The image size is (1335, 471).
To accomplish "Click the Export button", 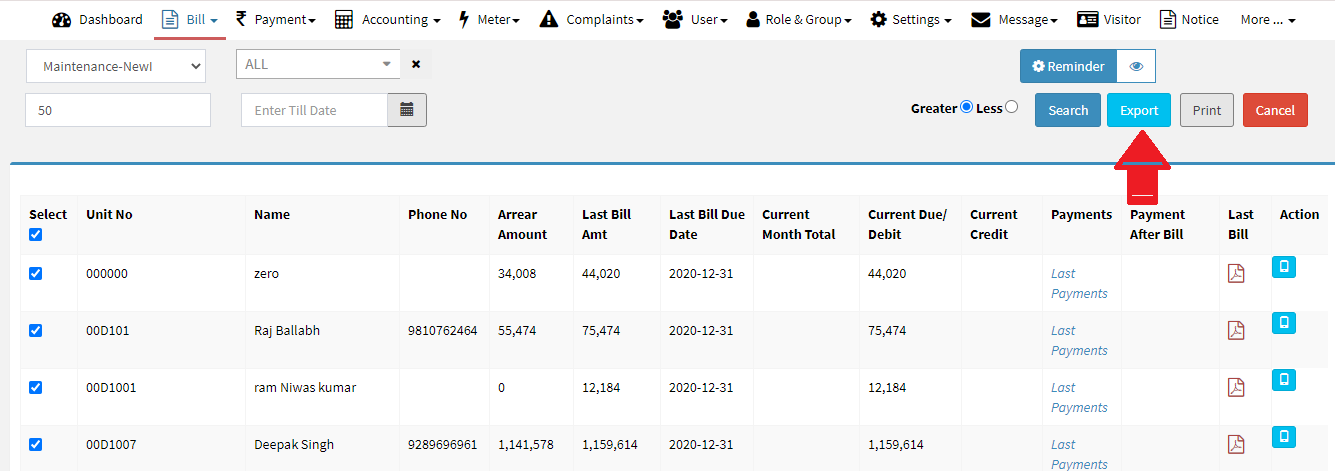I will pos(1138,110).
